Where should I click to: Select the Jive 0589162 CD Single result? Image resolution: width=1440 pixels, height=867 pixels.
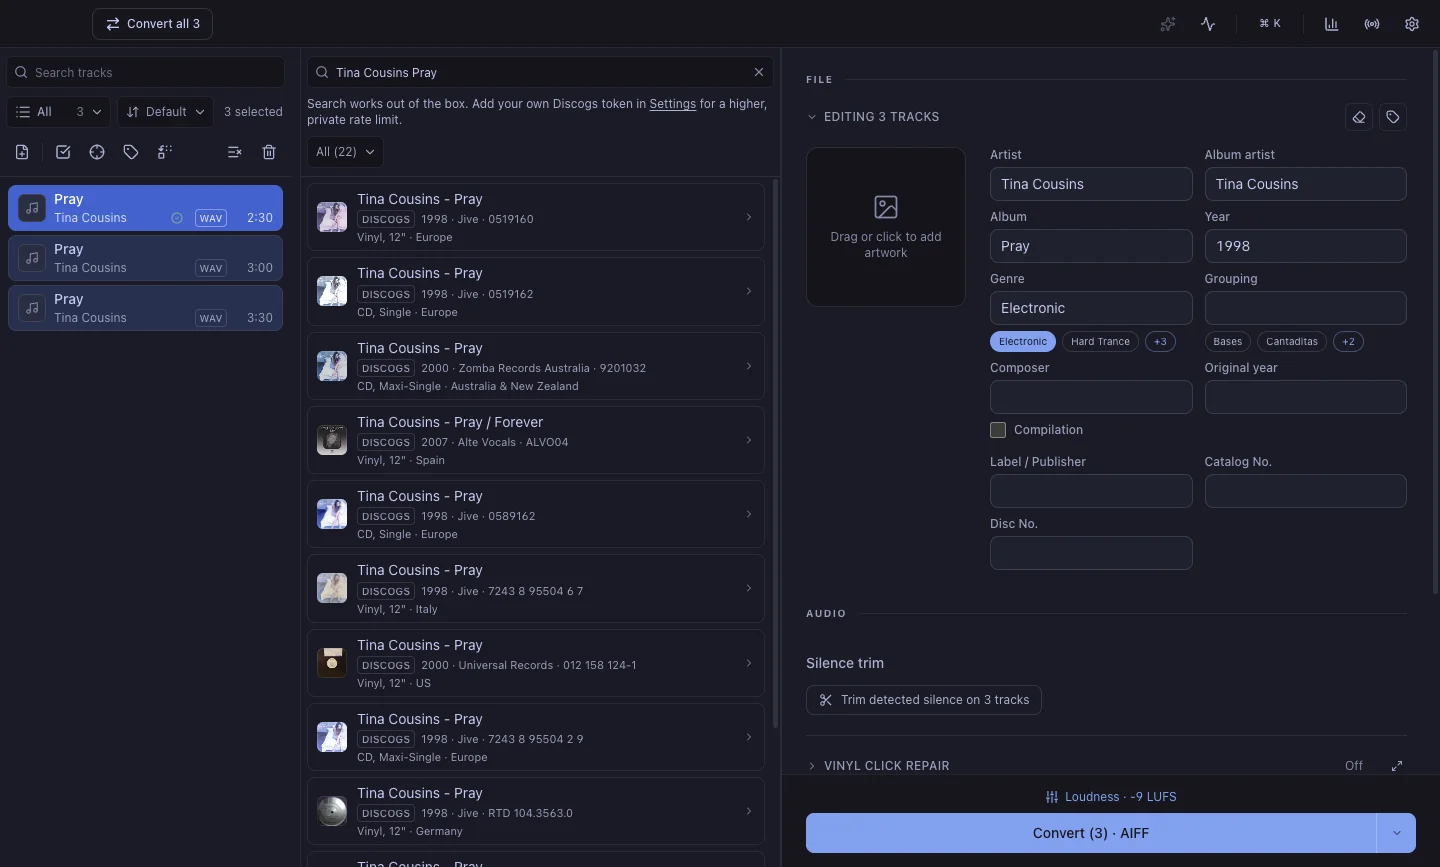pyautogui.click(x=536, y=514)
